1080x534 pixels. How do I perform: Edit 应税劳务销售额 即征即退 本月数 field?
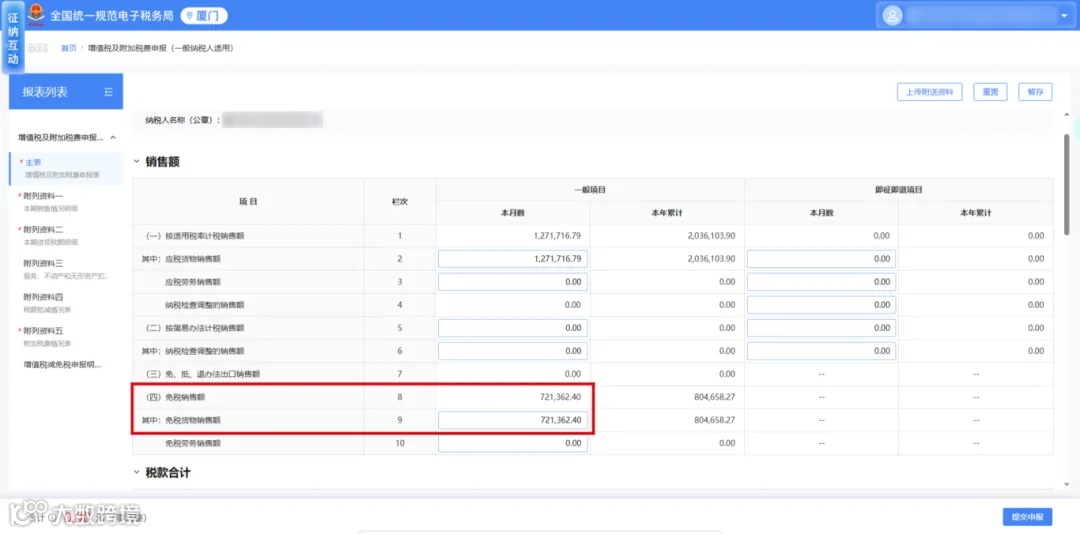pyautogui.click(x=821, y=282)
